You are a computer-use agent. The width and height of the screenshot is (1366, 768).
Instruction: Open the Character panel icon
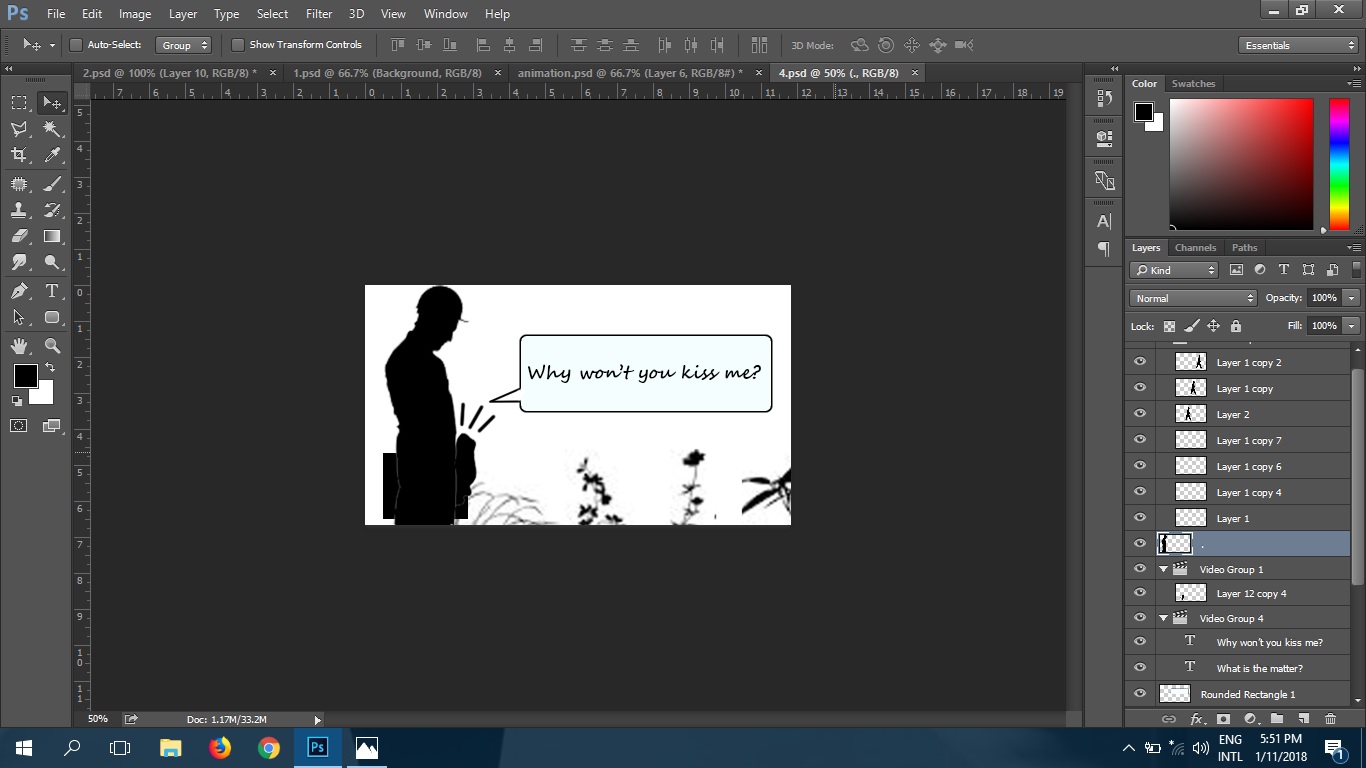tap(1104, 221)
